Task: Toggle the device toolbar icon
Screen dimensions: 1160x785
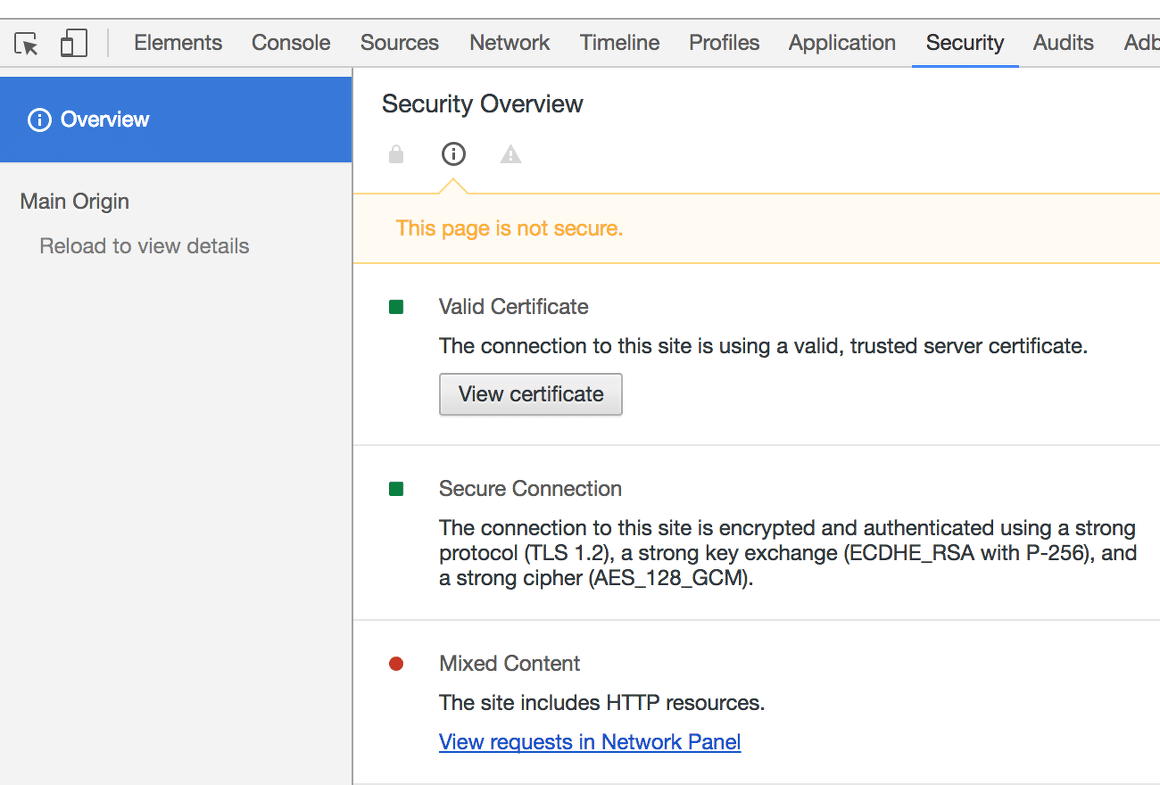Action: click(73, 43)
